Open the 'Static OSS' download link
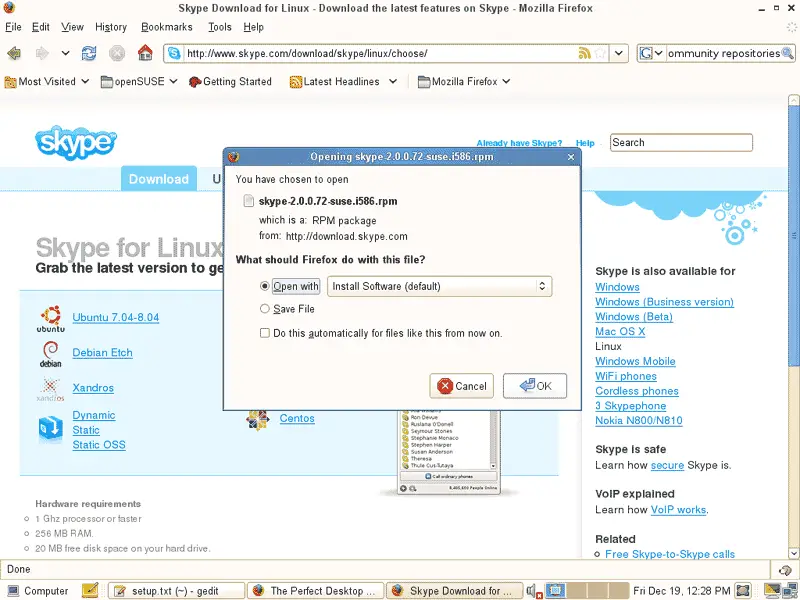The height and width of the screenshot is (600, 800). coord(99,445)
